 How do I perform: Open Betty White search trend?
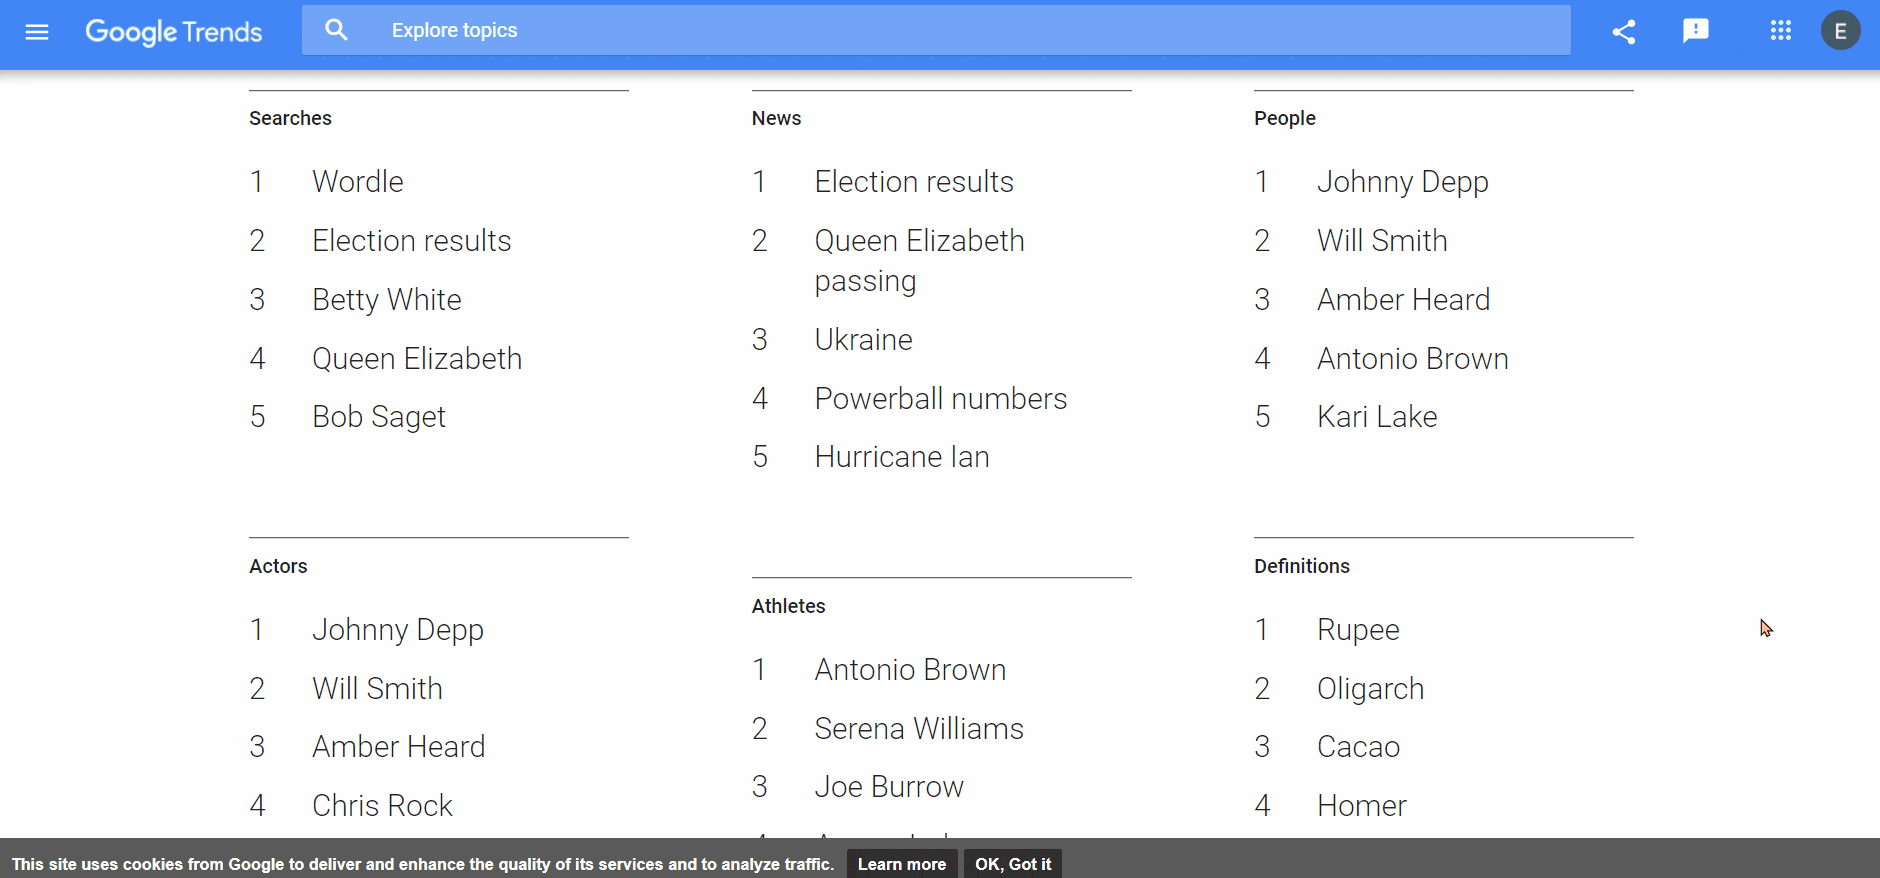[387, 300]
